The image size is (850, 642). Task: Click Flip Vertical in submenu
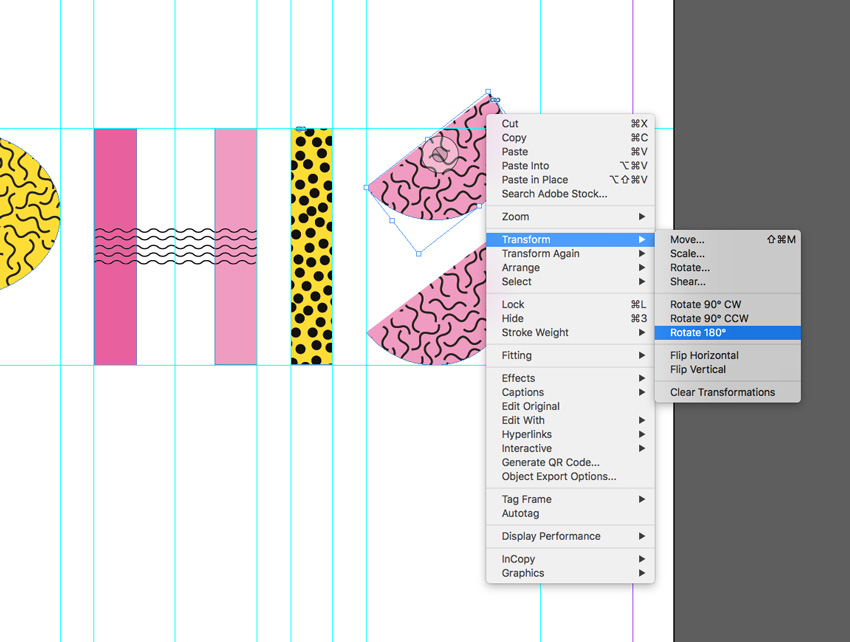(698, 370)
